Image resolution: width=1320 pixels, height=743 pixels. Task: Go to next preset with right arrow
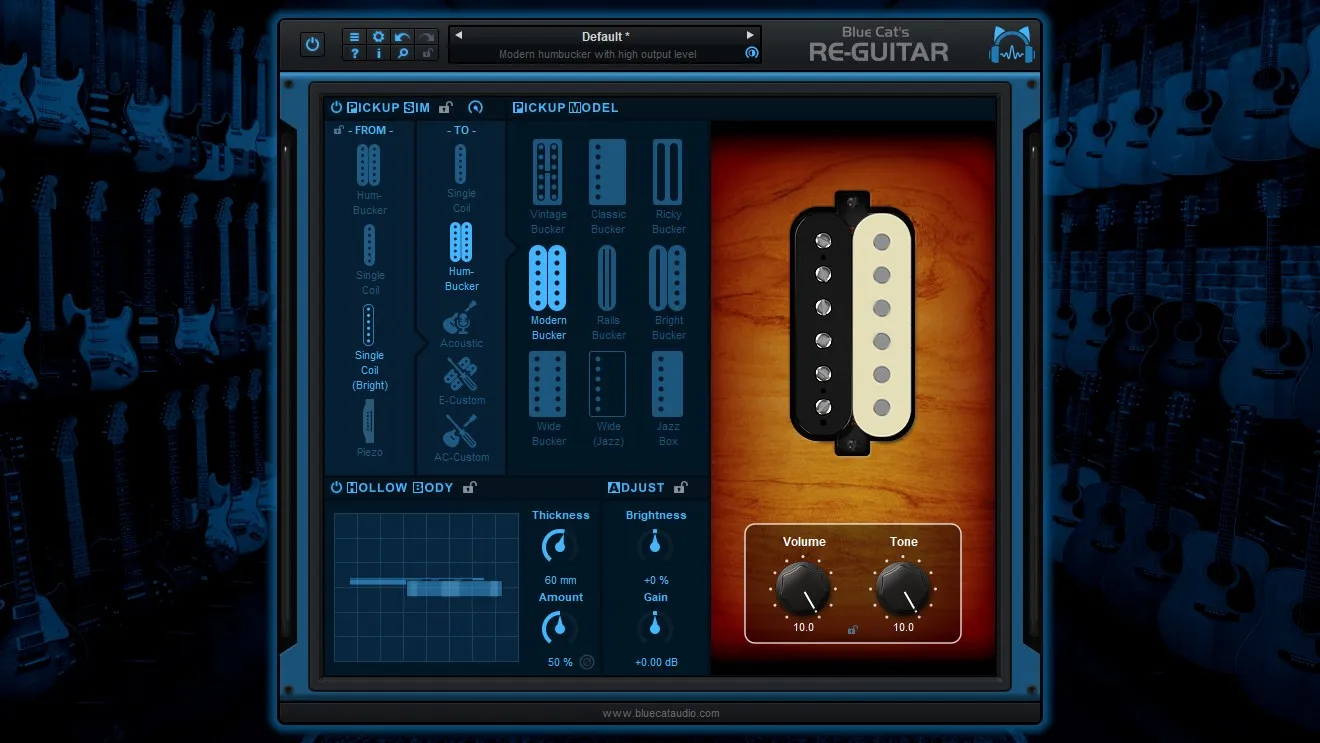750,35
